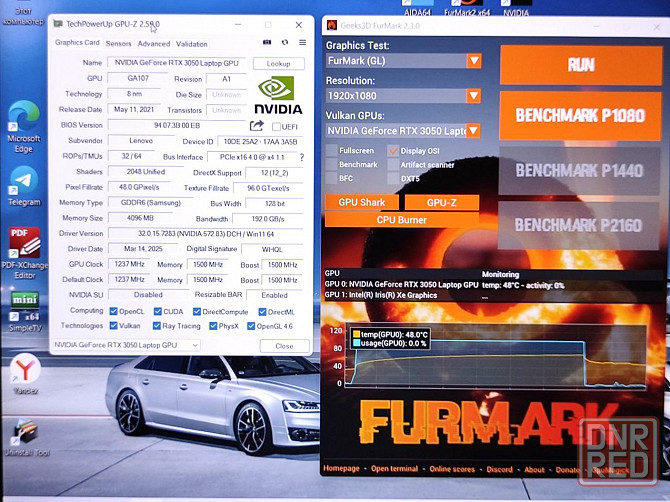Switch to the Sensors tab
Image resolution: width=670 pixels, height=502 pixels.
pos(118,44)
